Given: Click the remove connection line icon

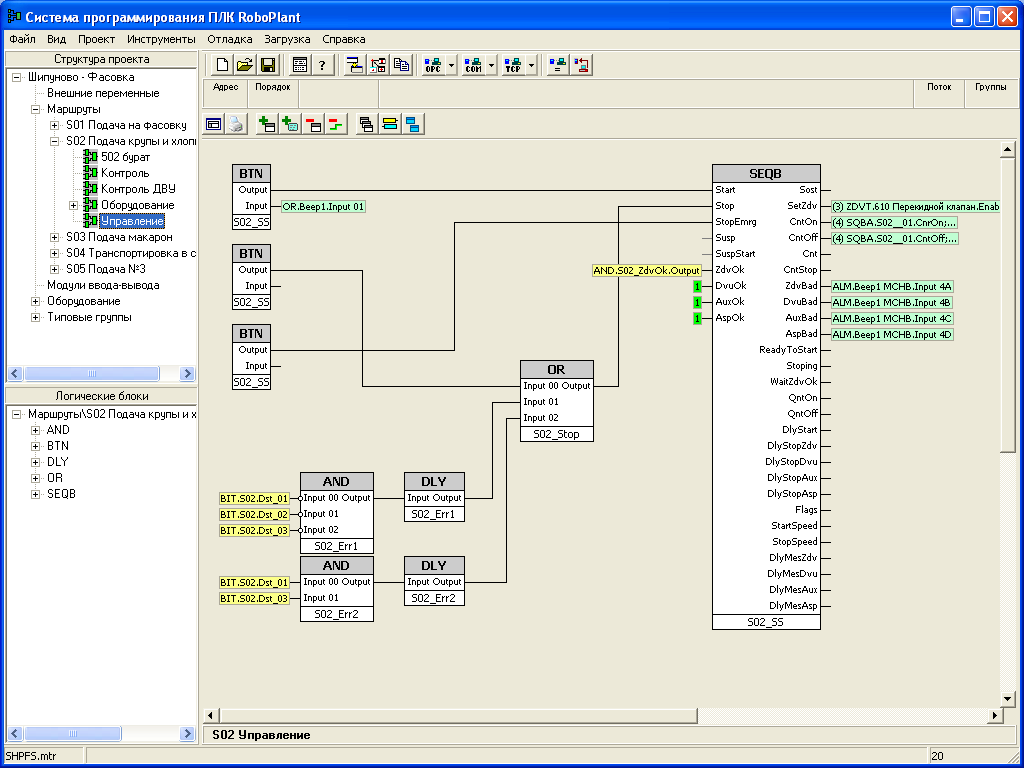Looking at the screenshot, I should pos(335,125).
